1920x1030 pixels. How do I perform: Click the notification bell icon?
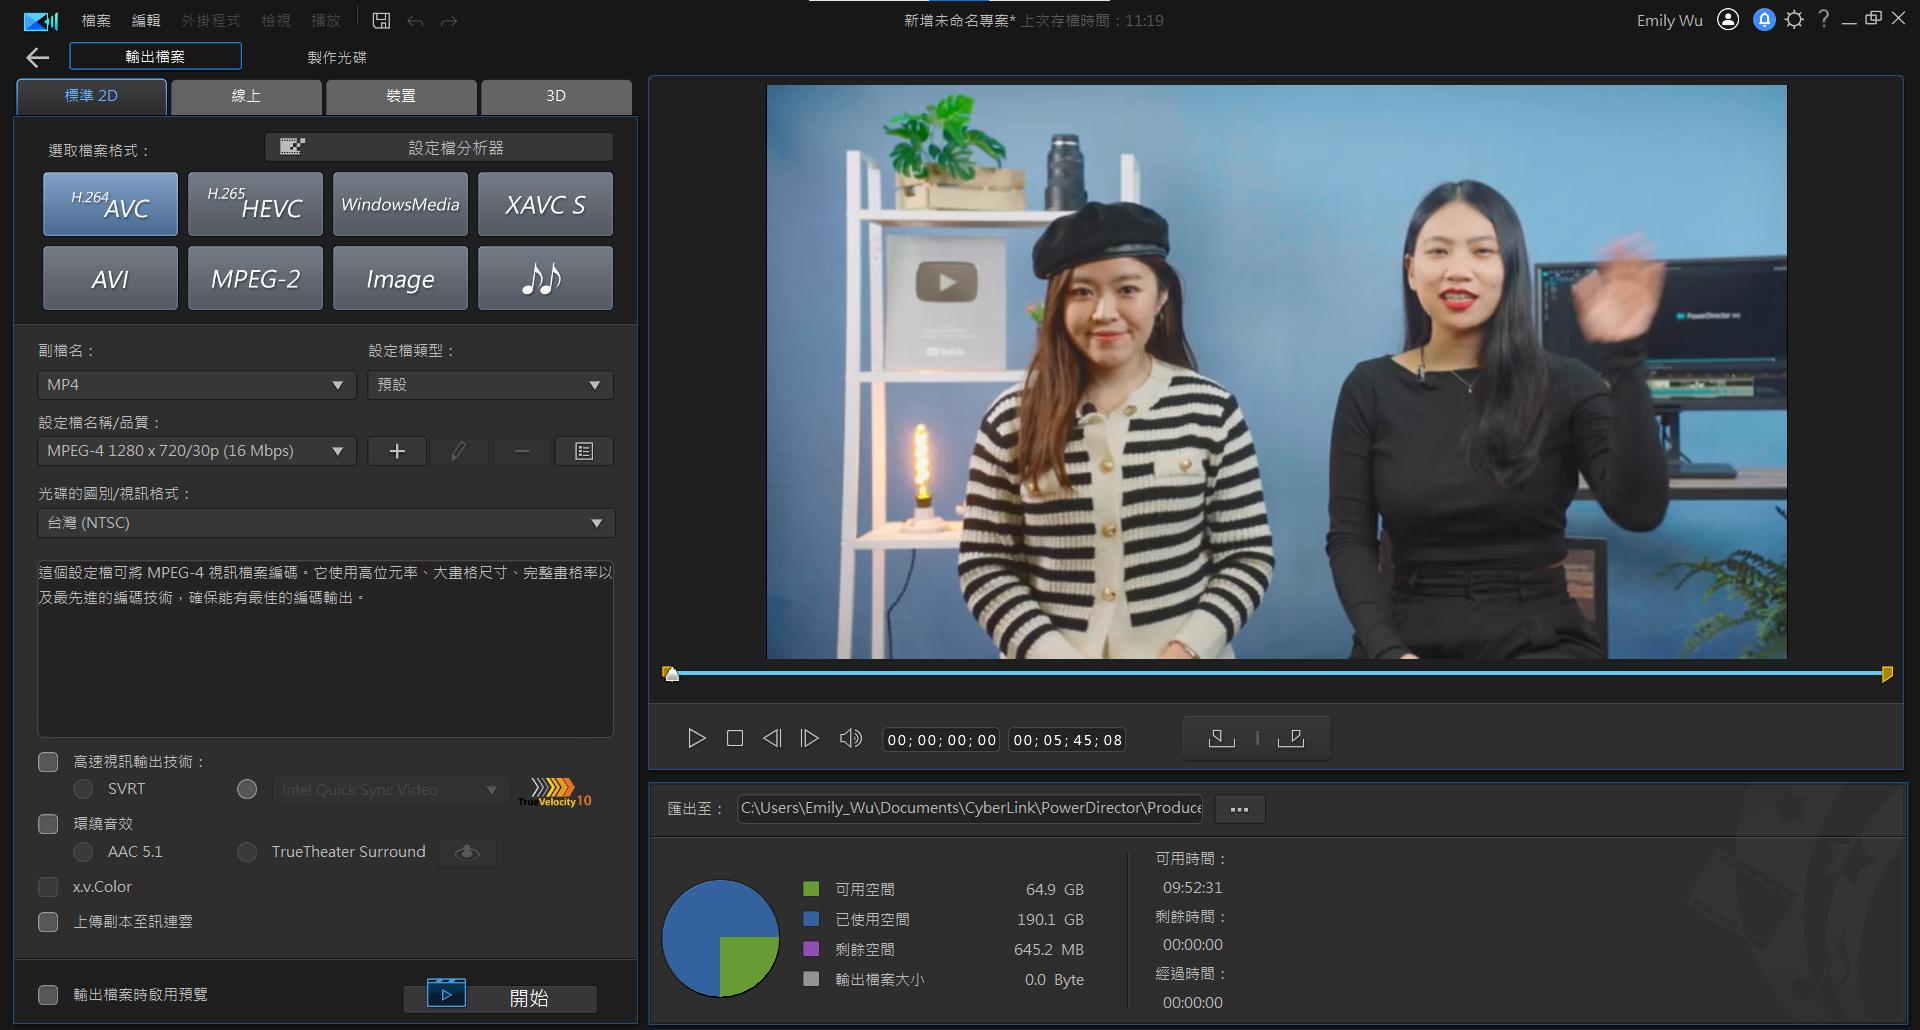(x=1764, y=20)
